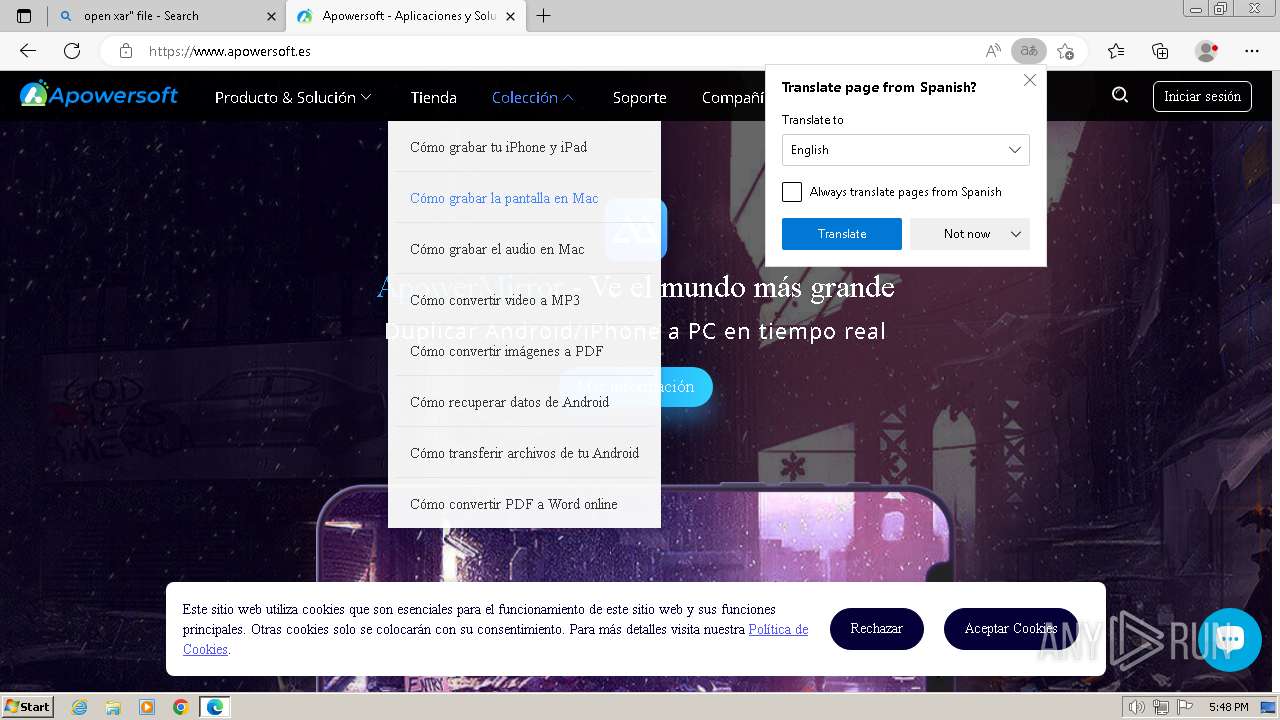The image size is (1280, 720).
Task: Open File Explorer from the taskbar
Action: (113, 707)
